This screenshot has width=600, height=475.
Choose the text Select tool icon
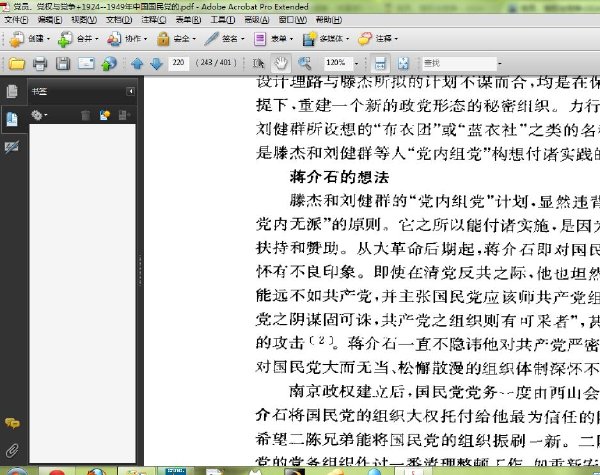(x=258, y=63)
